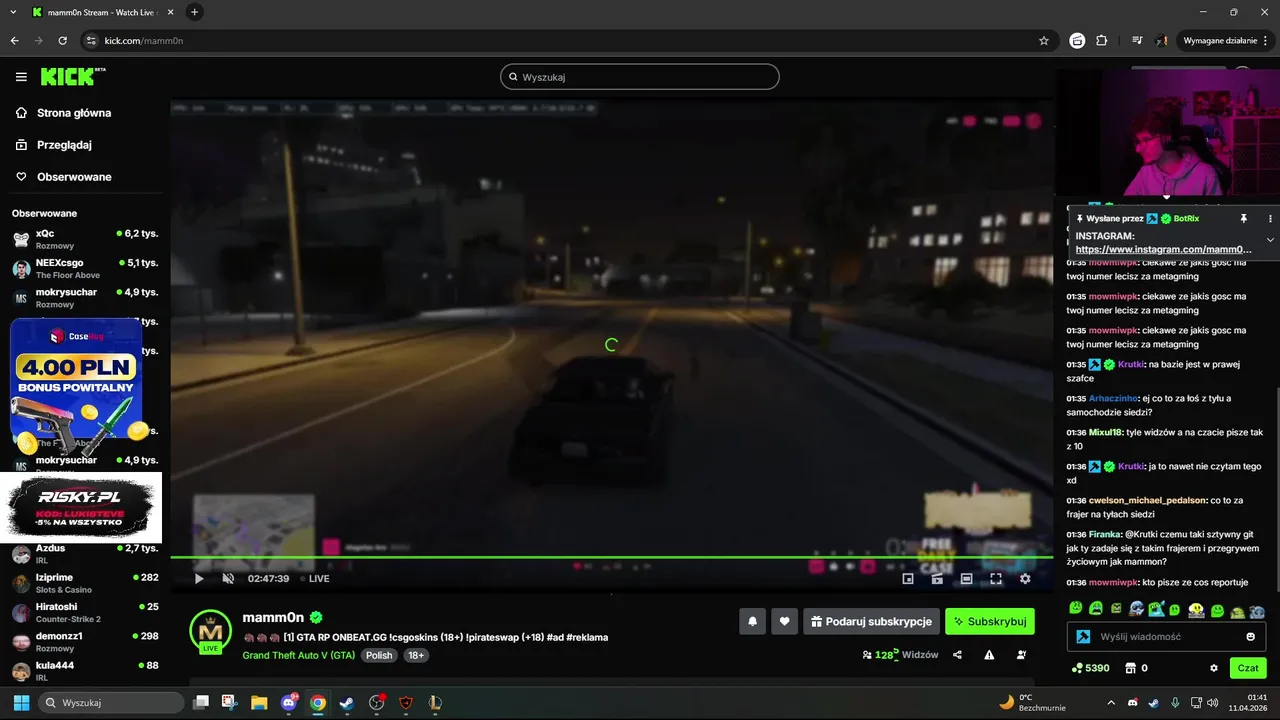The width and height of the screenshot is (1280, 720).
Task: Follow the channel with heart button
Action: (x=785, y=621)
